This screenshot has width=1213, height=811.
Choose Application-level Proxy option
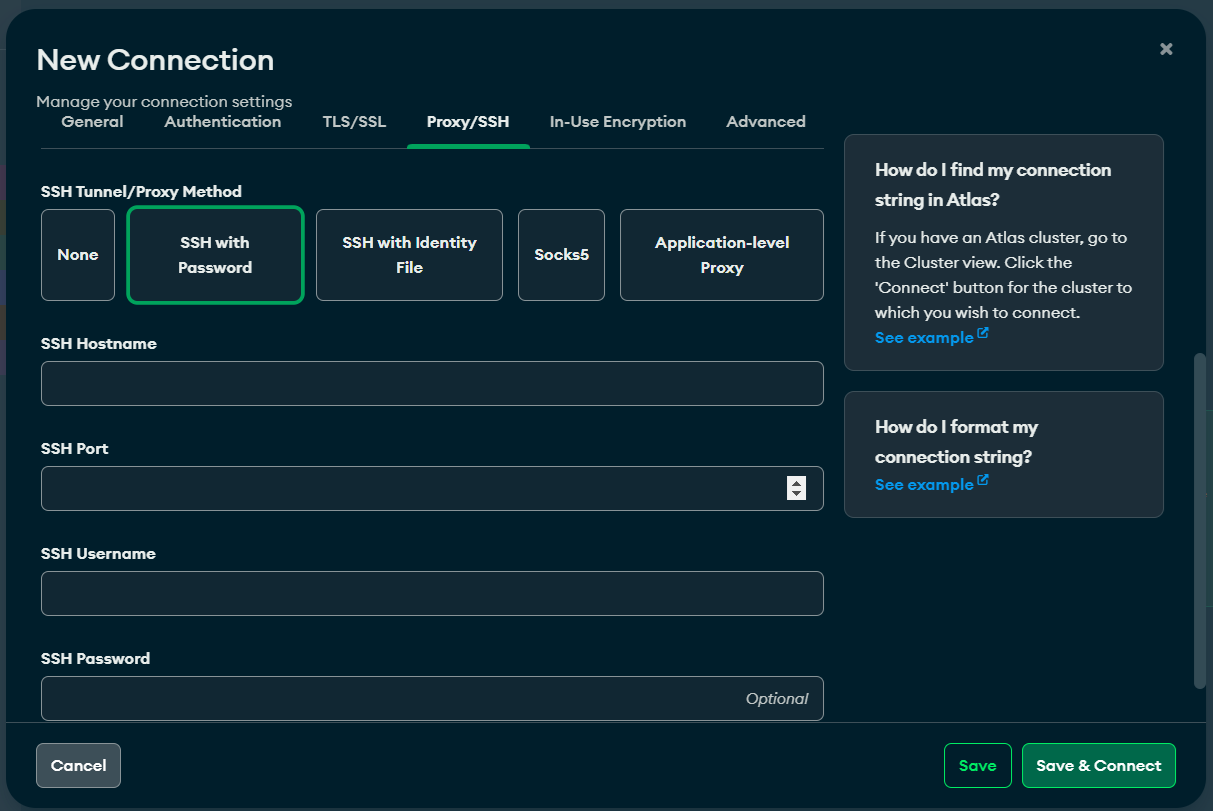point(721,255)
